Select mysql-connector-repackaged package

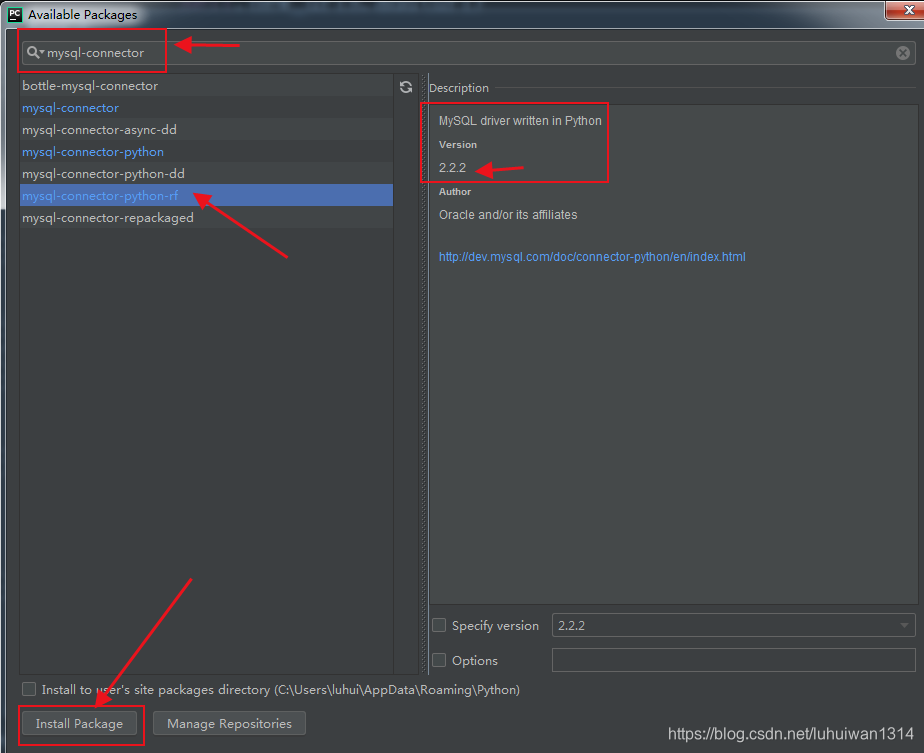206,217
